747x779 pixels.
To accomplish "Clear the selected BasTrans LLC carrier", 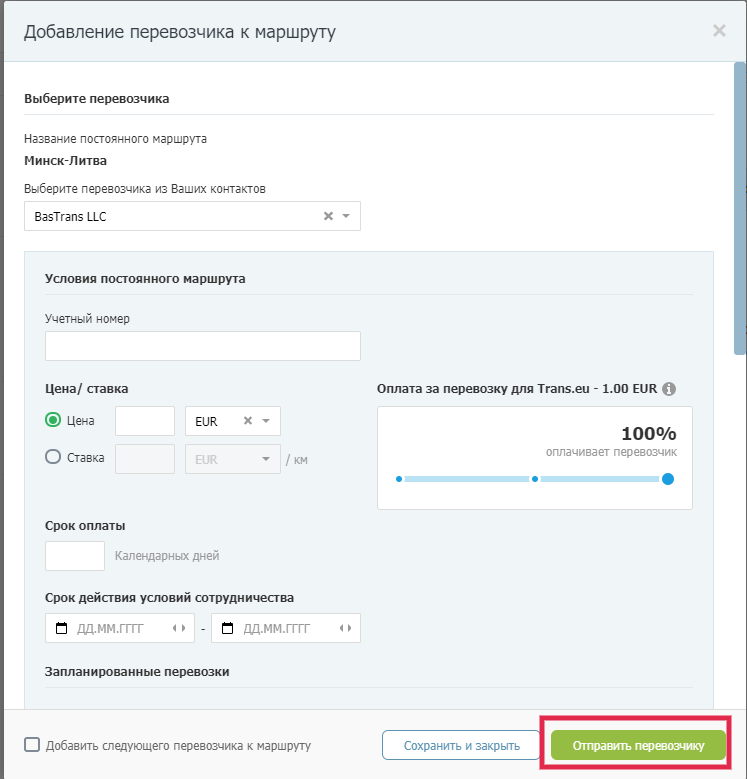I will [328, 216].
